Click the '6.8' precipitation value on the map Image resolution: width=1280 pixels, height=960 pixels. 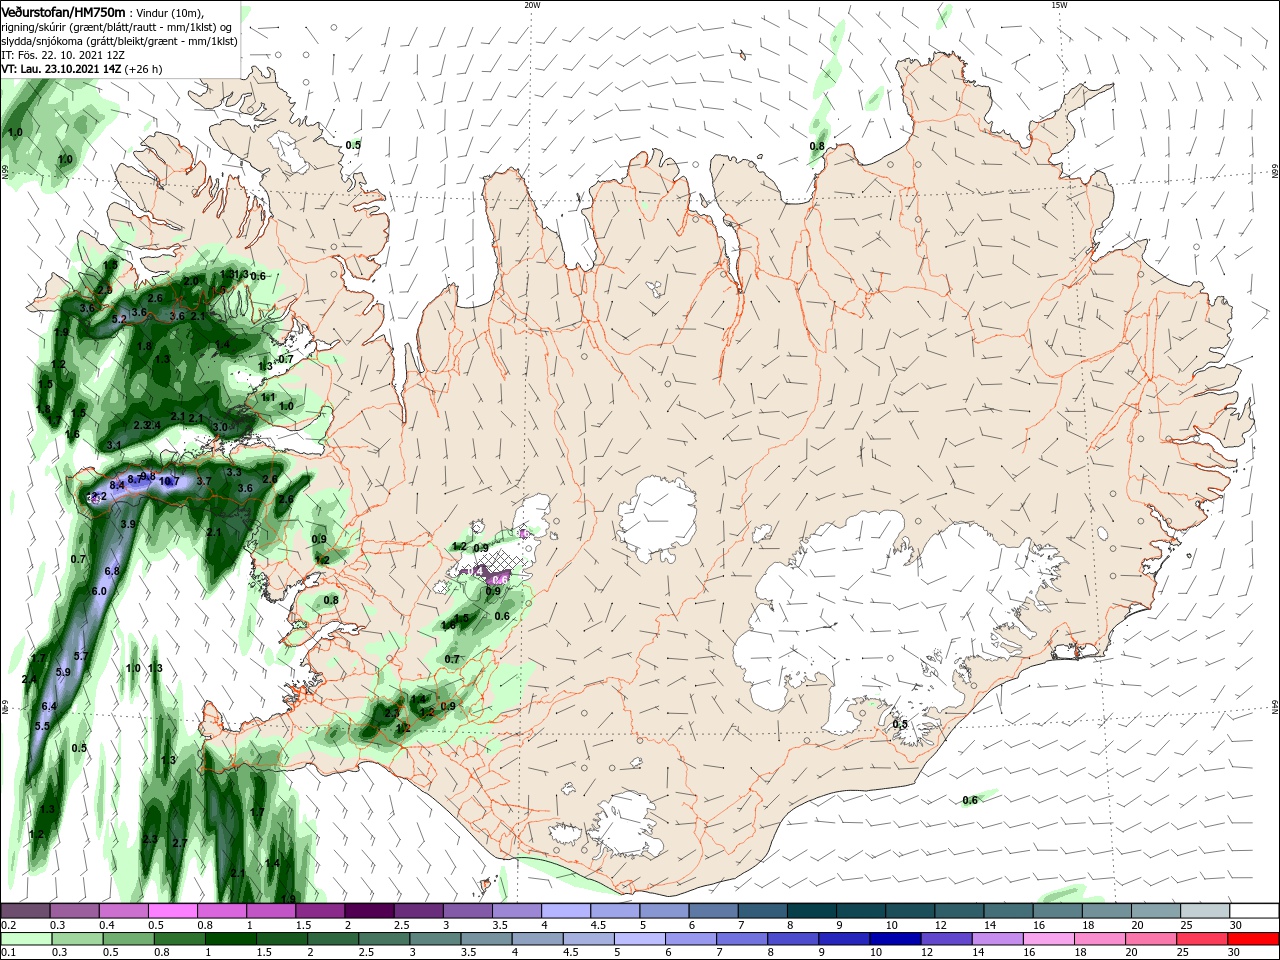(x=112, y=571)
